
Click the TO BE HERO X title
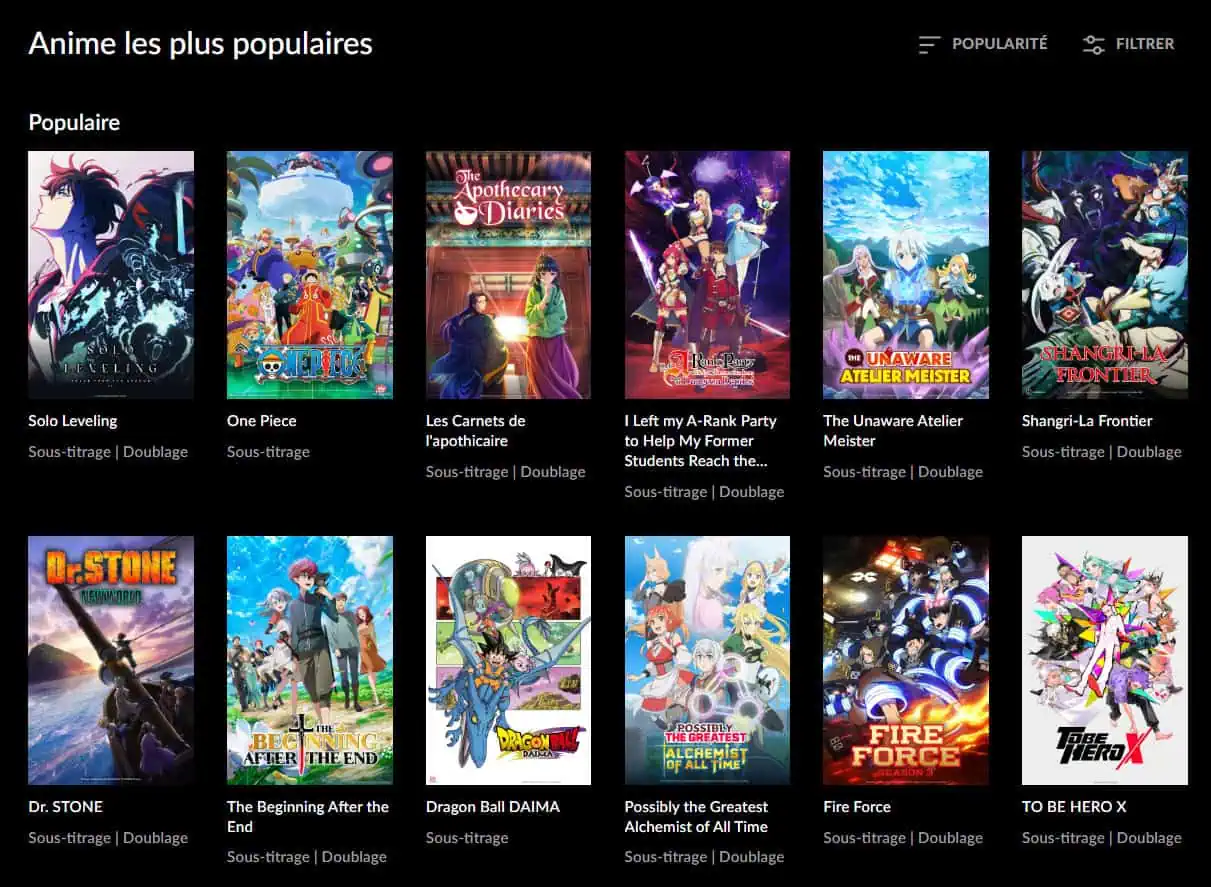pos(1076,807)
